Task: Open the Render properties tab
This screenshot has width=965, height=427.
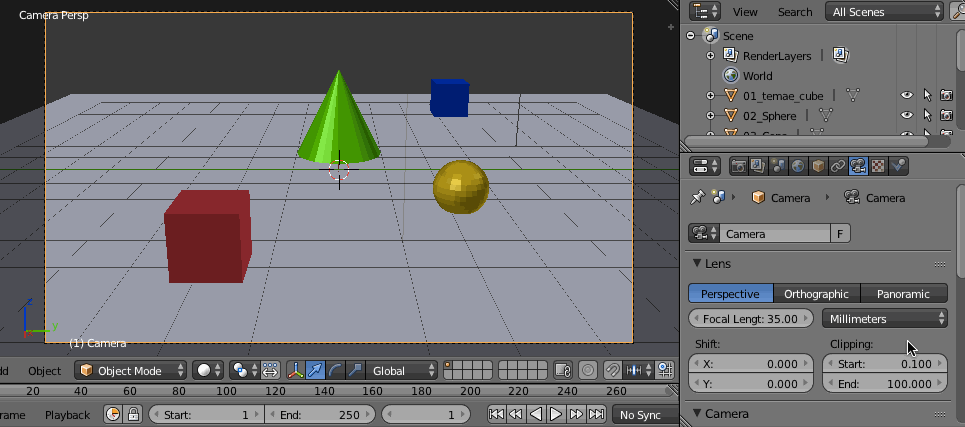Action: (x=739, y=166)
